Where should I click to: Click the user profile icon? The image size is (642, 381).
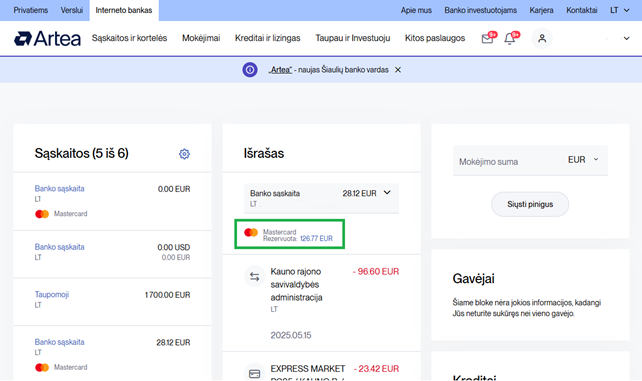542,38
